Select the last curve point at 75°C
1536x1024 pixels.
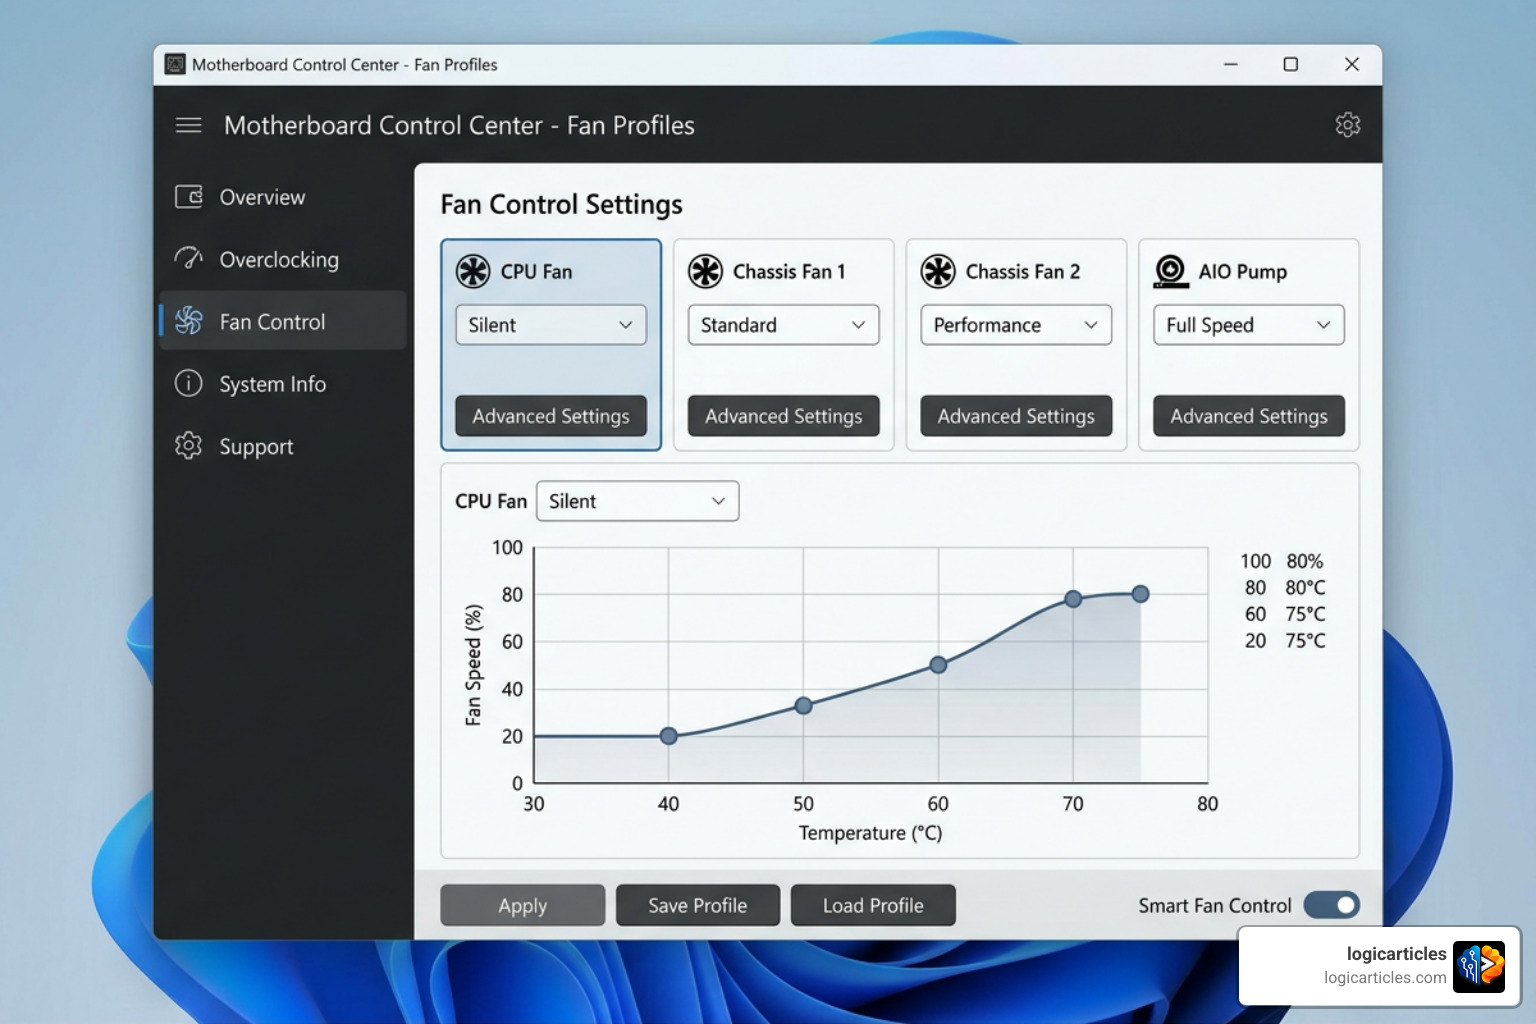pos(1140,594)
